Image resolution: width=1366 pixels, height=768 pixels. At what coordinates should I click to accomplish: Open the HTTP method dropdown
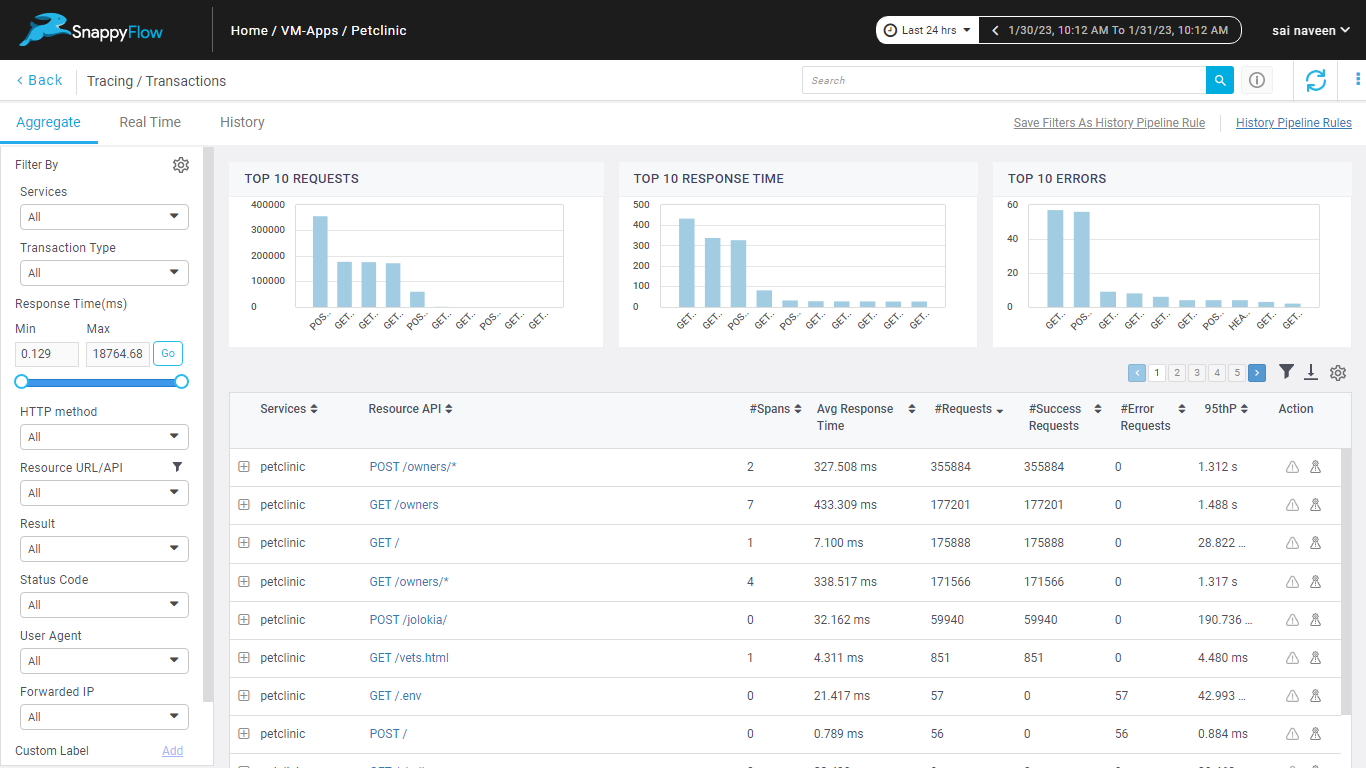[x=104, y=436]
